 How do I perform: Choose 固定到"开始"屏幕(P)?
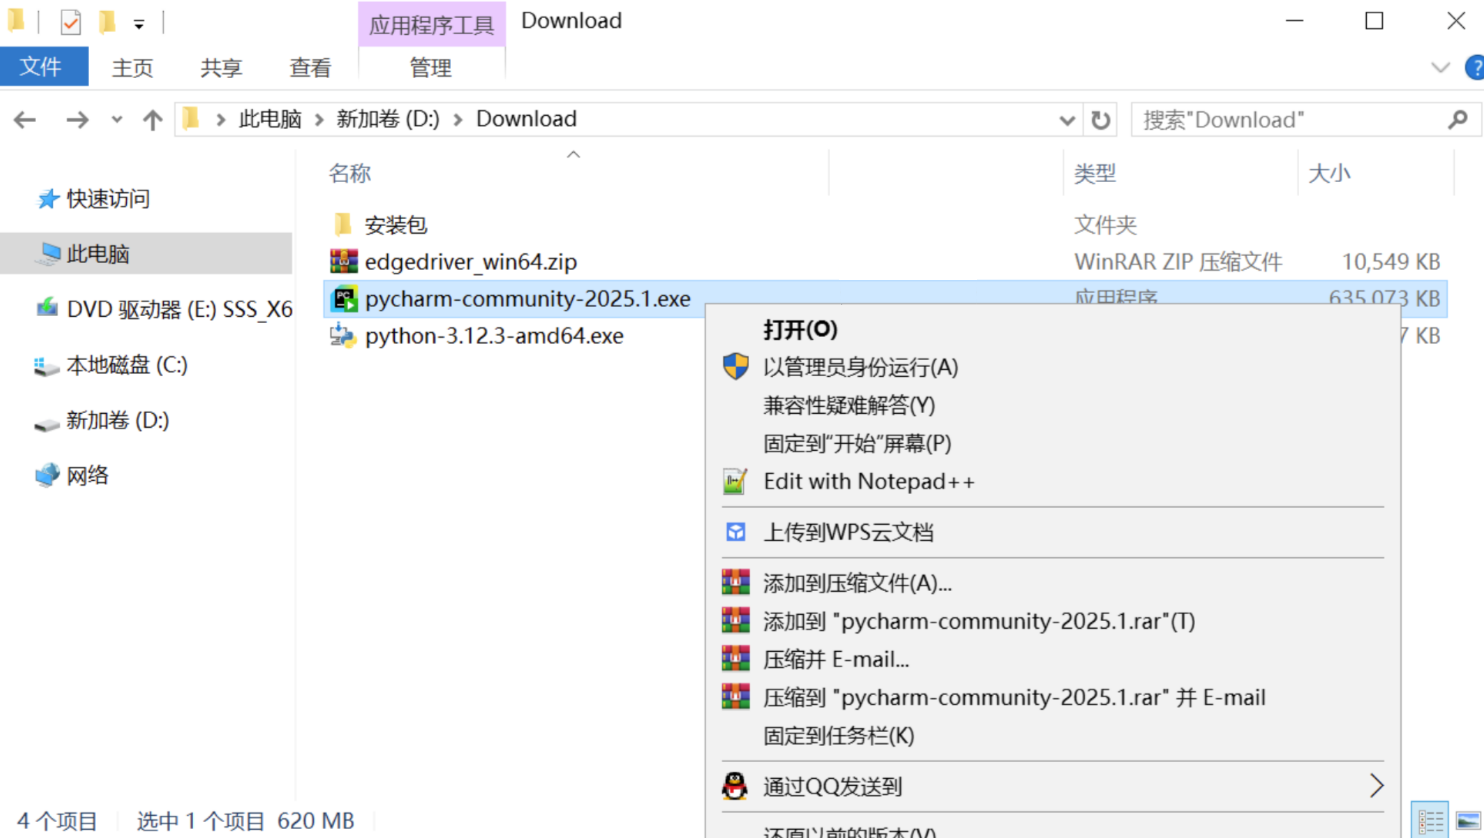point(858,443)
